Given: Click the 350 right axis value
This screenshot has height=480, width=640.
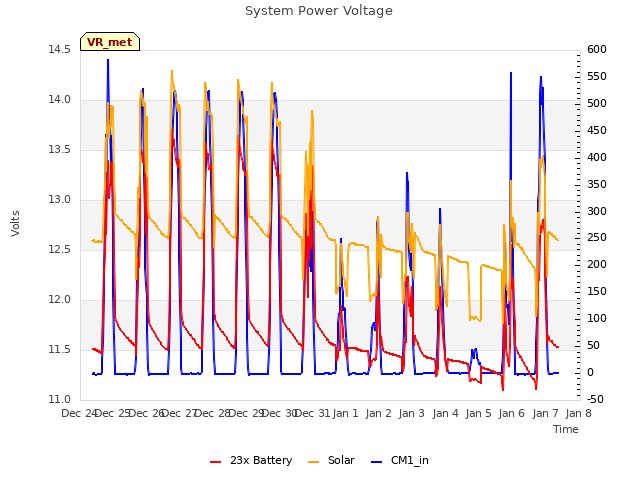Looking at the screenshot, I should (597, 184).
